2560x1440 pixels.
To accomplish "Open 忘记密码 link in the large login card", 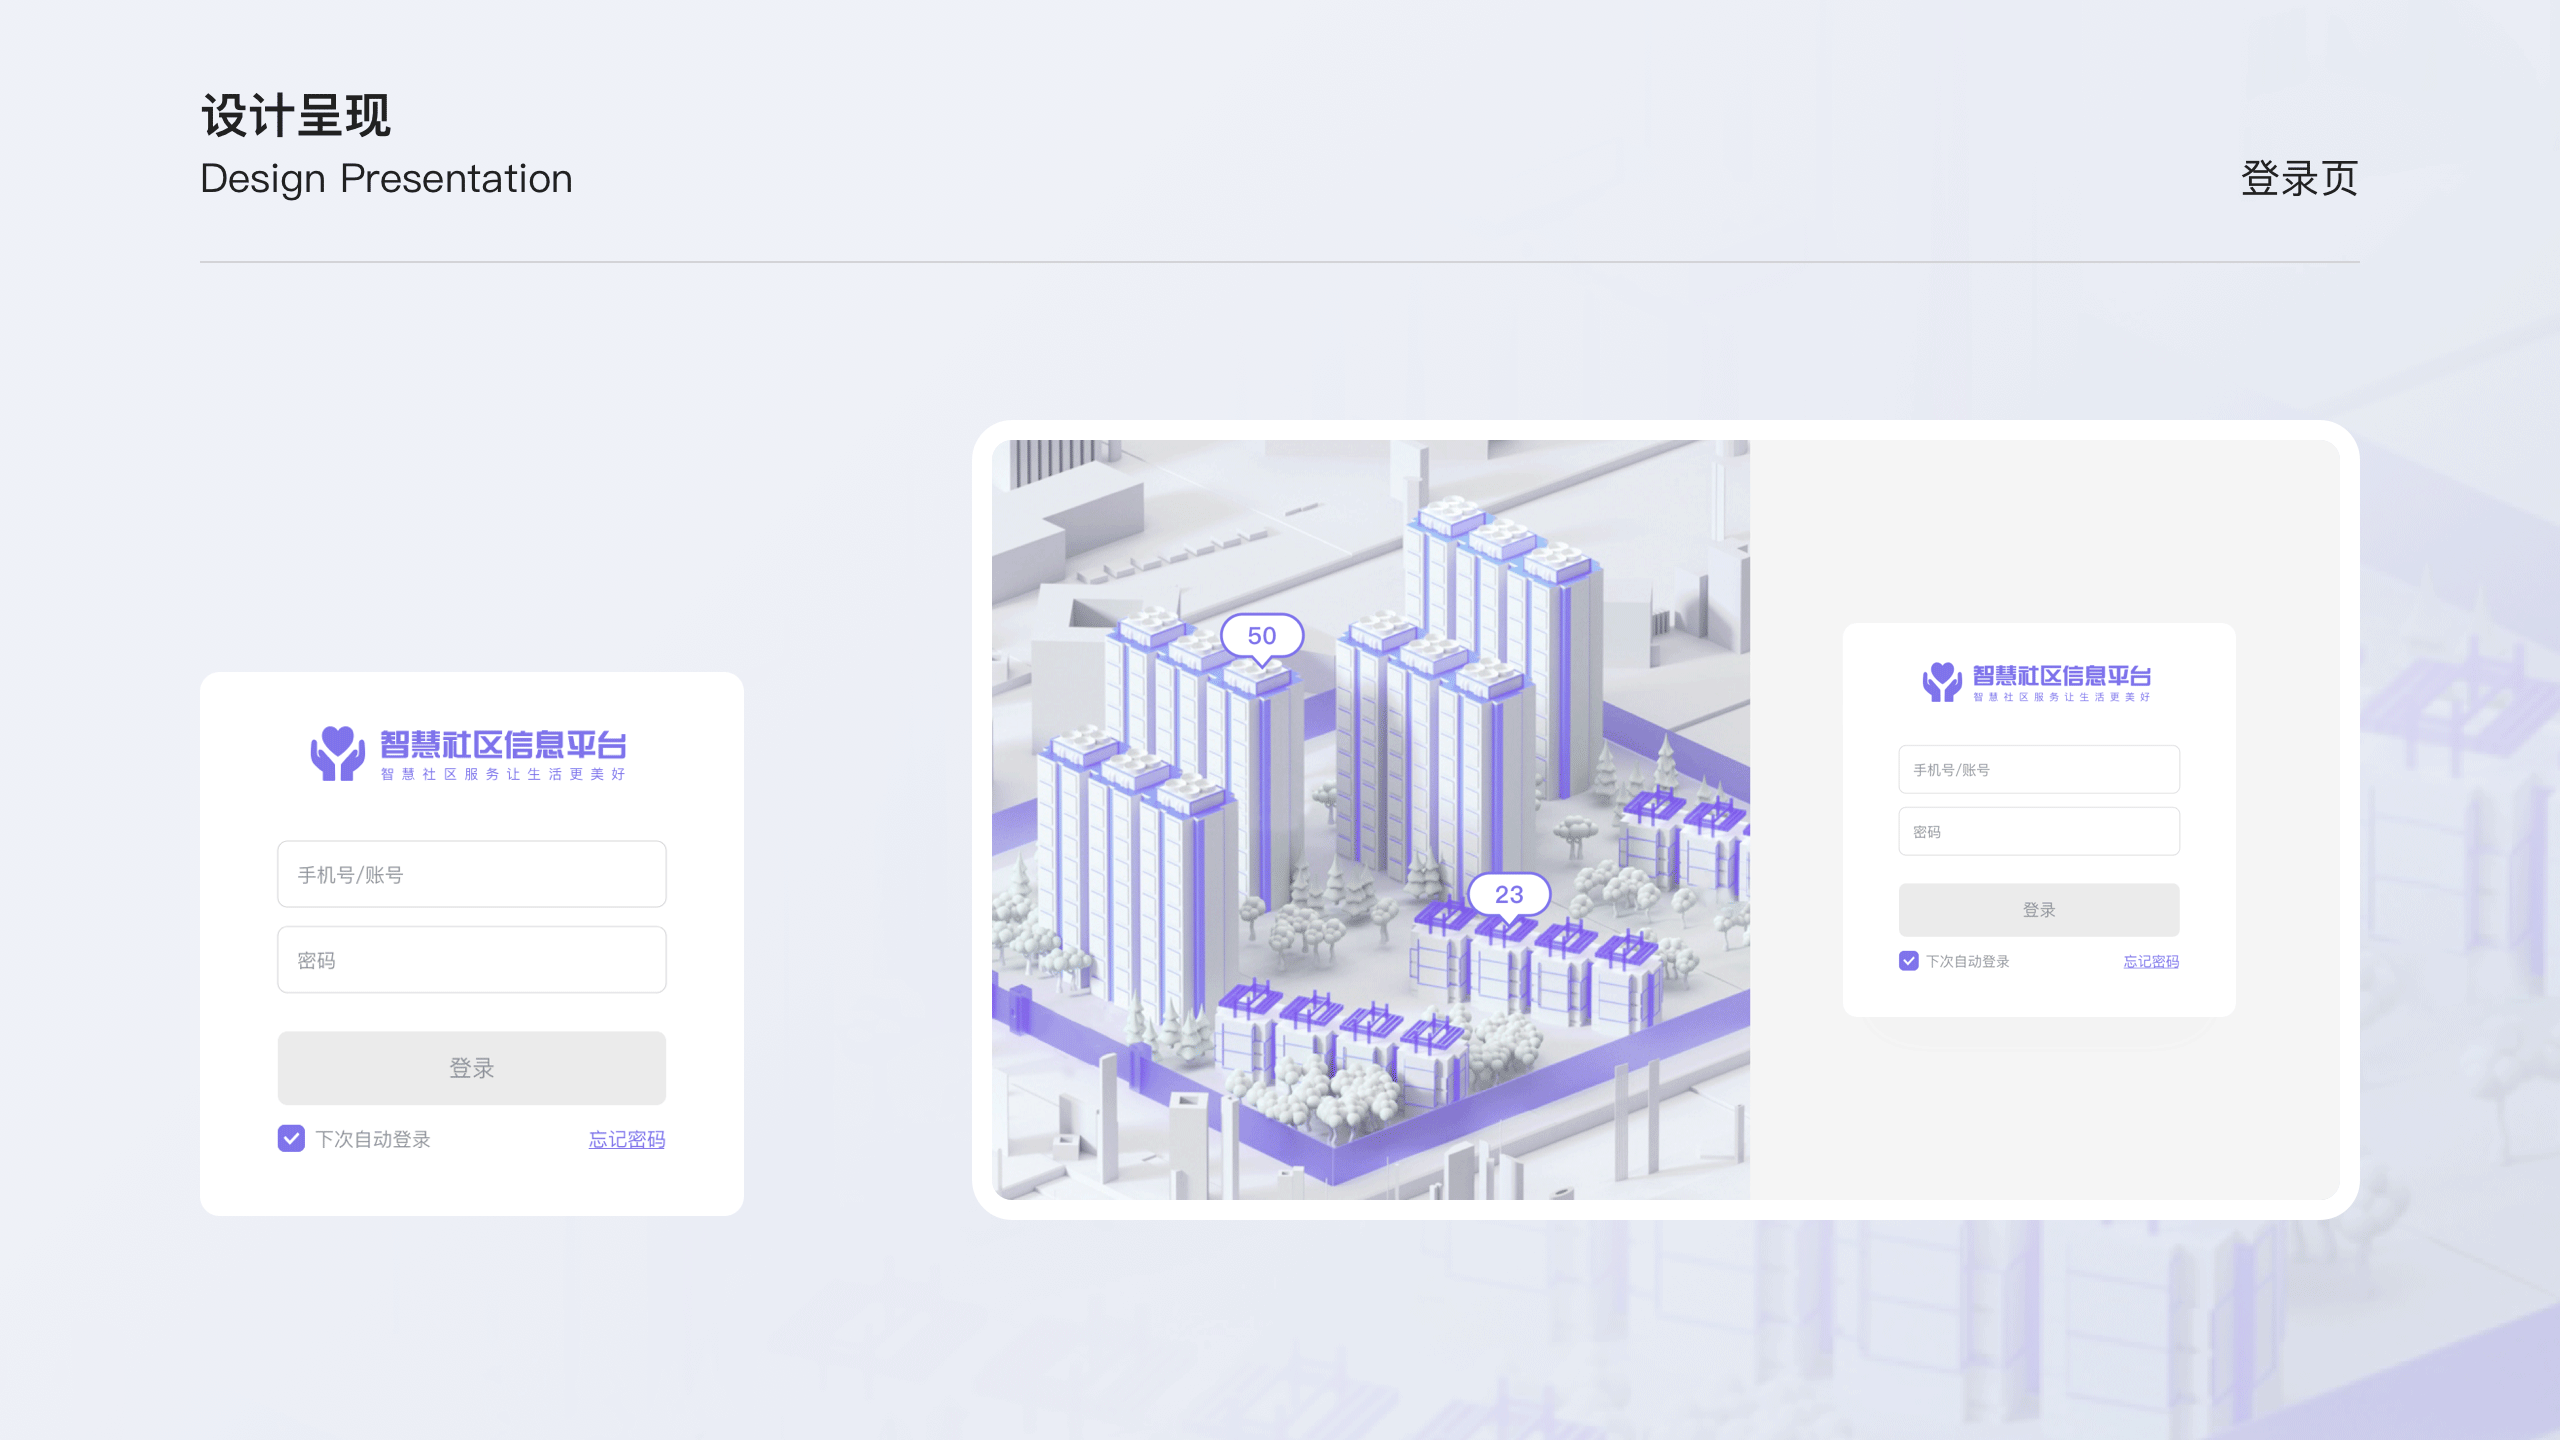I will [627, 1139].
